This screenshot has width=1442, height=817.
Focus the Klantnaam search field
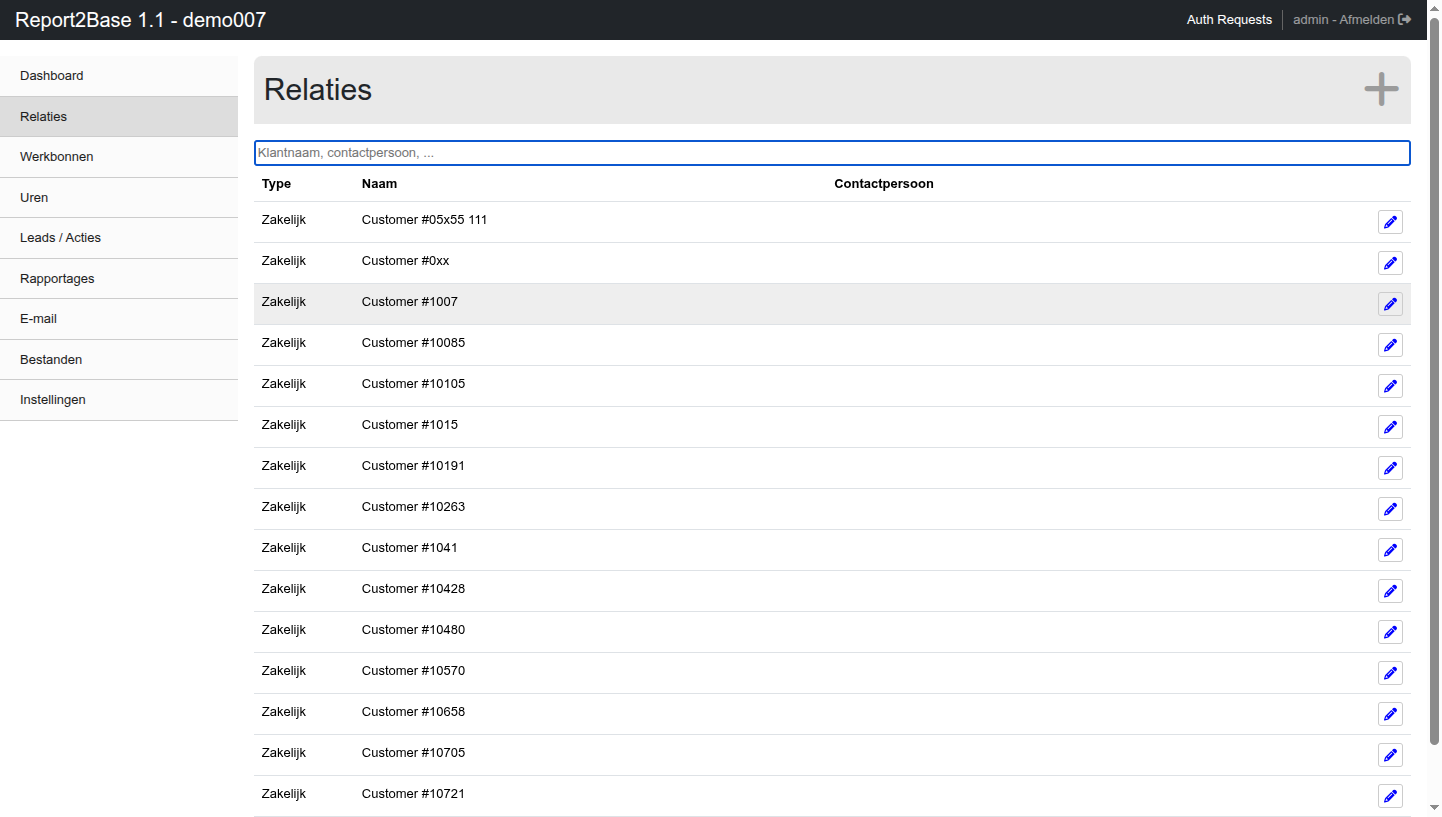point(831,153)
